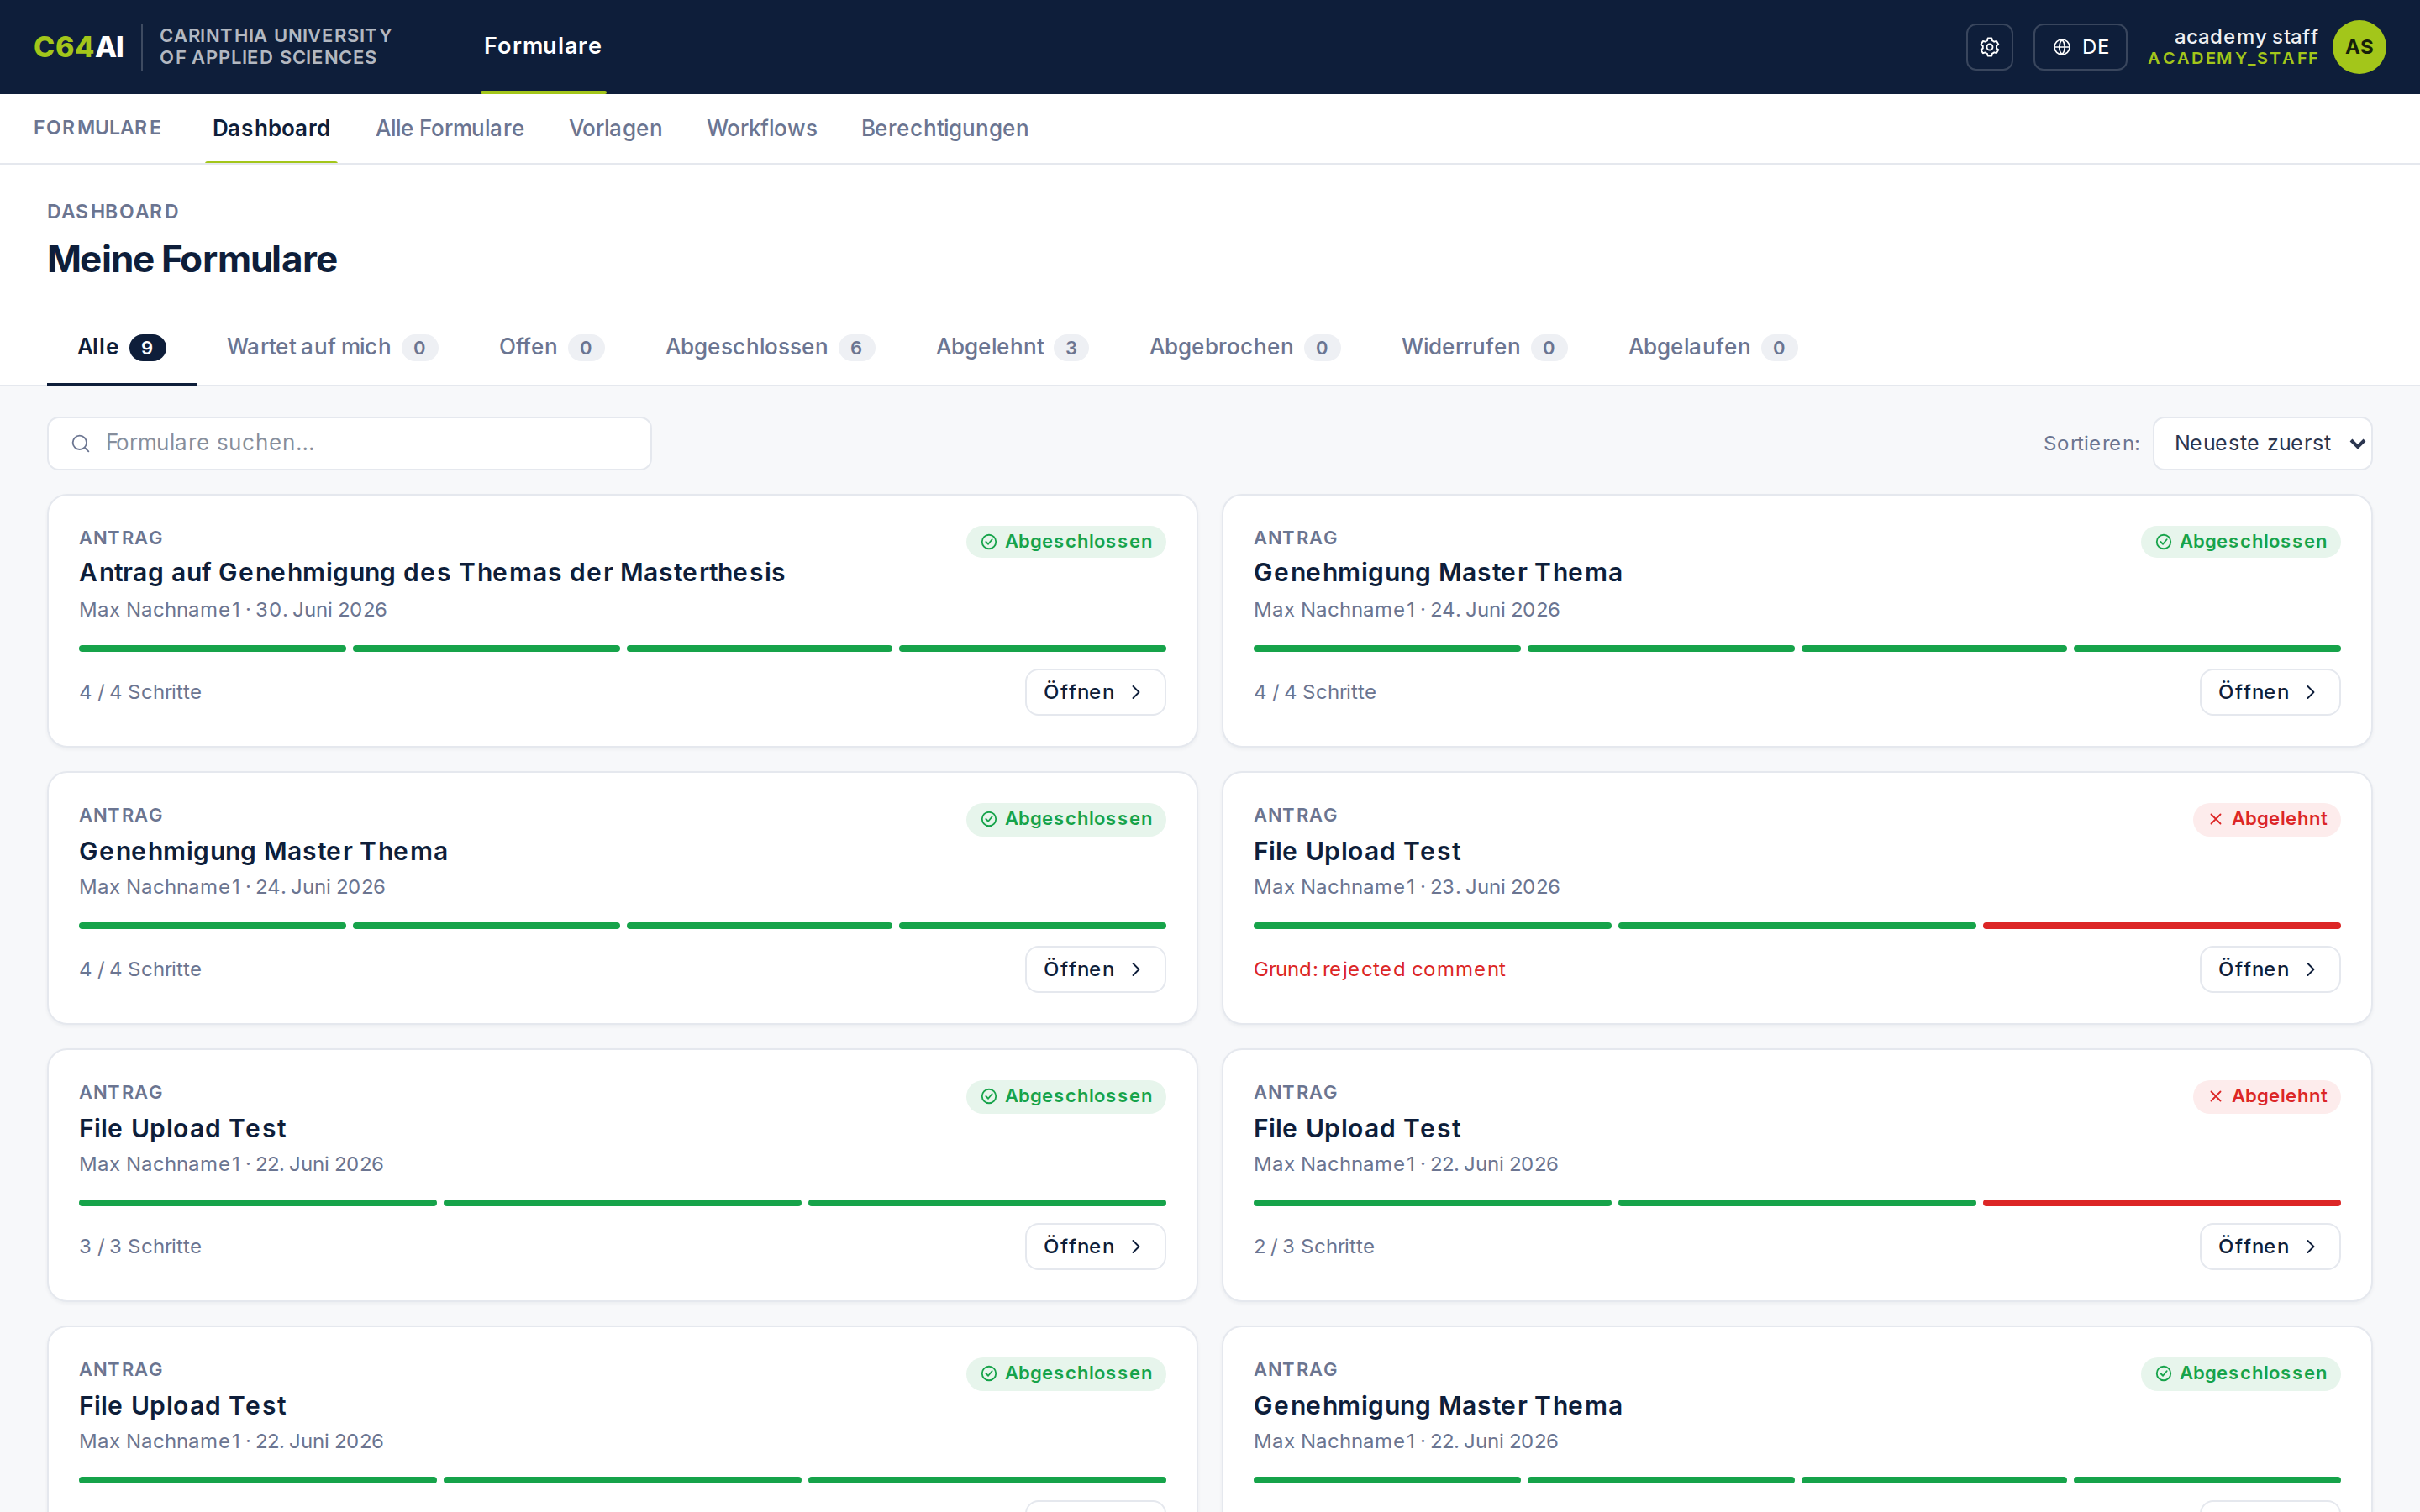2420x1512 pixels.
Task: Open Genehmigung Master Thema from 24. Juni, right card
Action: 2269,692
